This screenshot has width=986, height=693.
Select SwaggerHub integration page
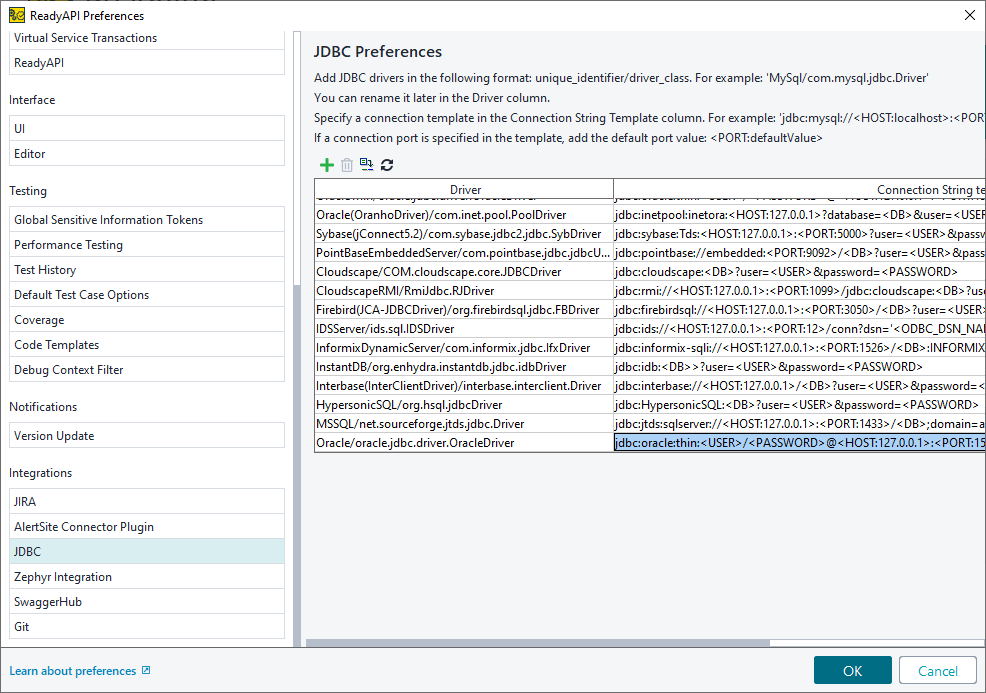point(147,602)
